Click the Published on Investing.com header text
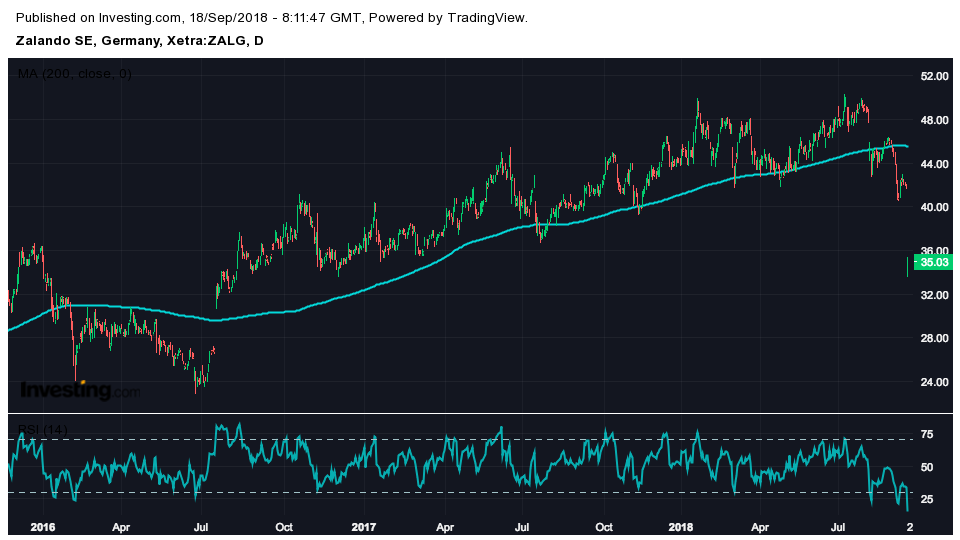Screen dimensions: 960x540 271,18
